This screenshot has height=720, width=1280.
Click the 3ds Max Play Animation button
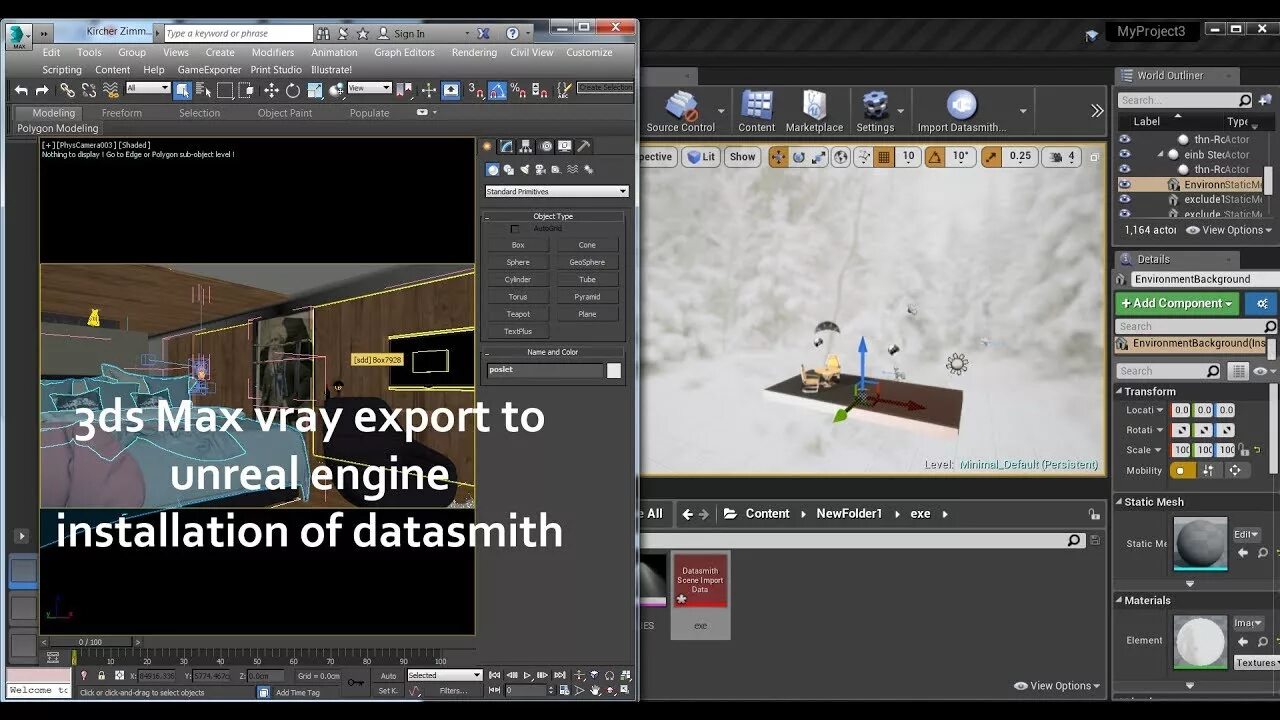(x=527, y=676)
